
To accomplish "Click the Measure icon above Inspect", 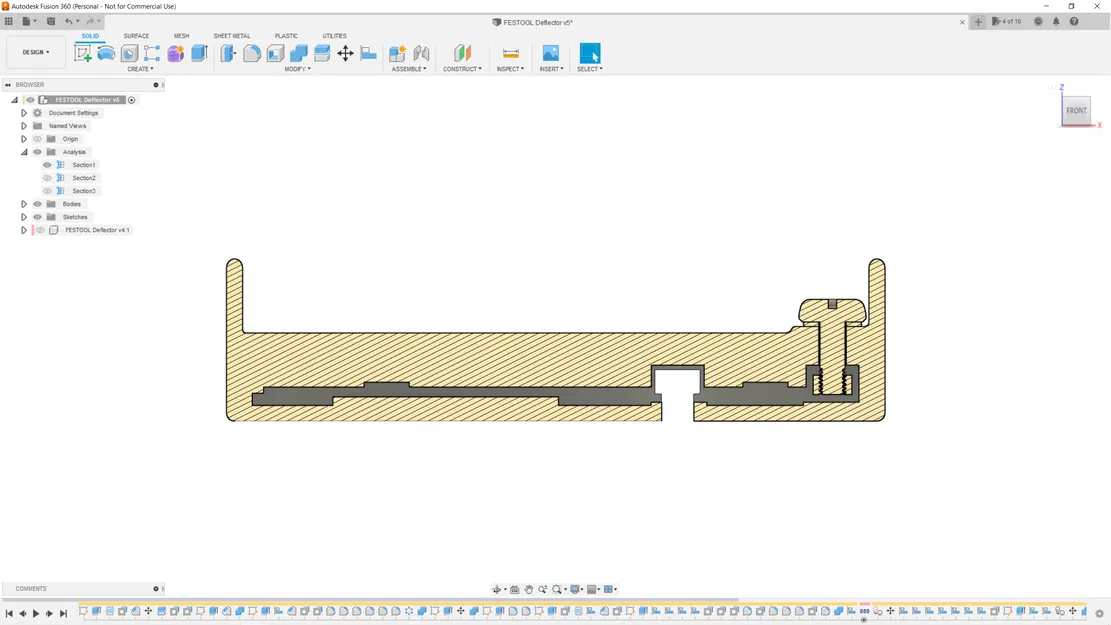I will coord(510,53).
